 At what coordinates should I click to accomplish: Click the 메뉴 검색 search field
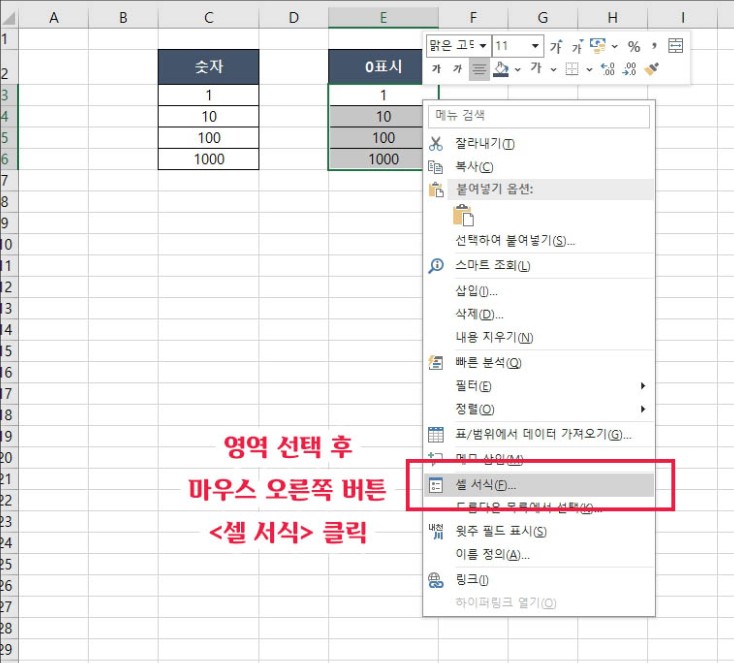[x=540, y=116]
